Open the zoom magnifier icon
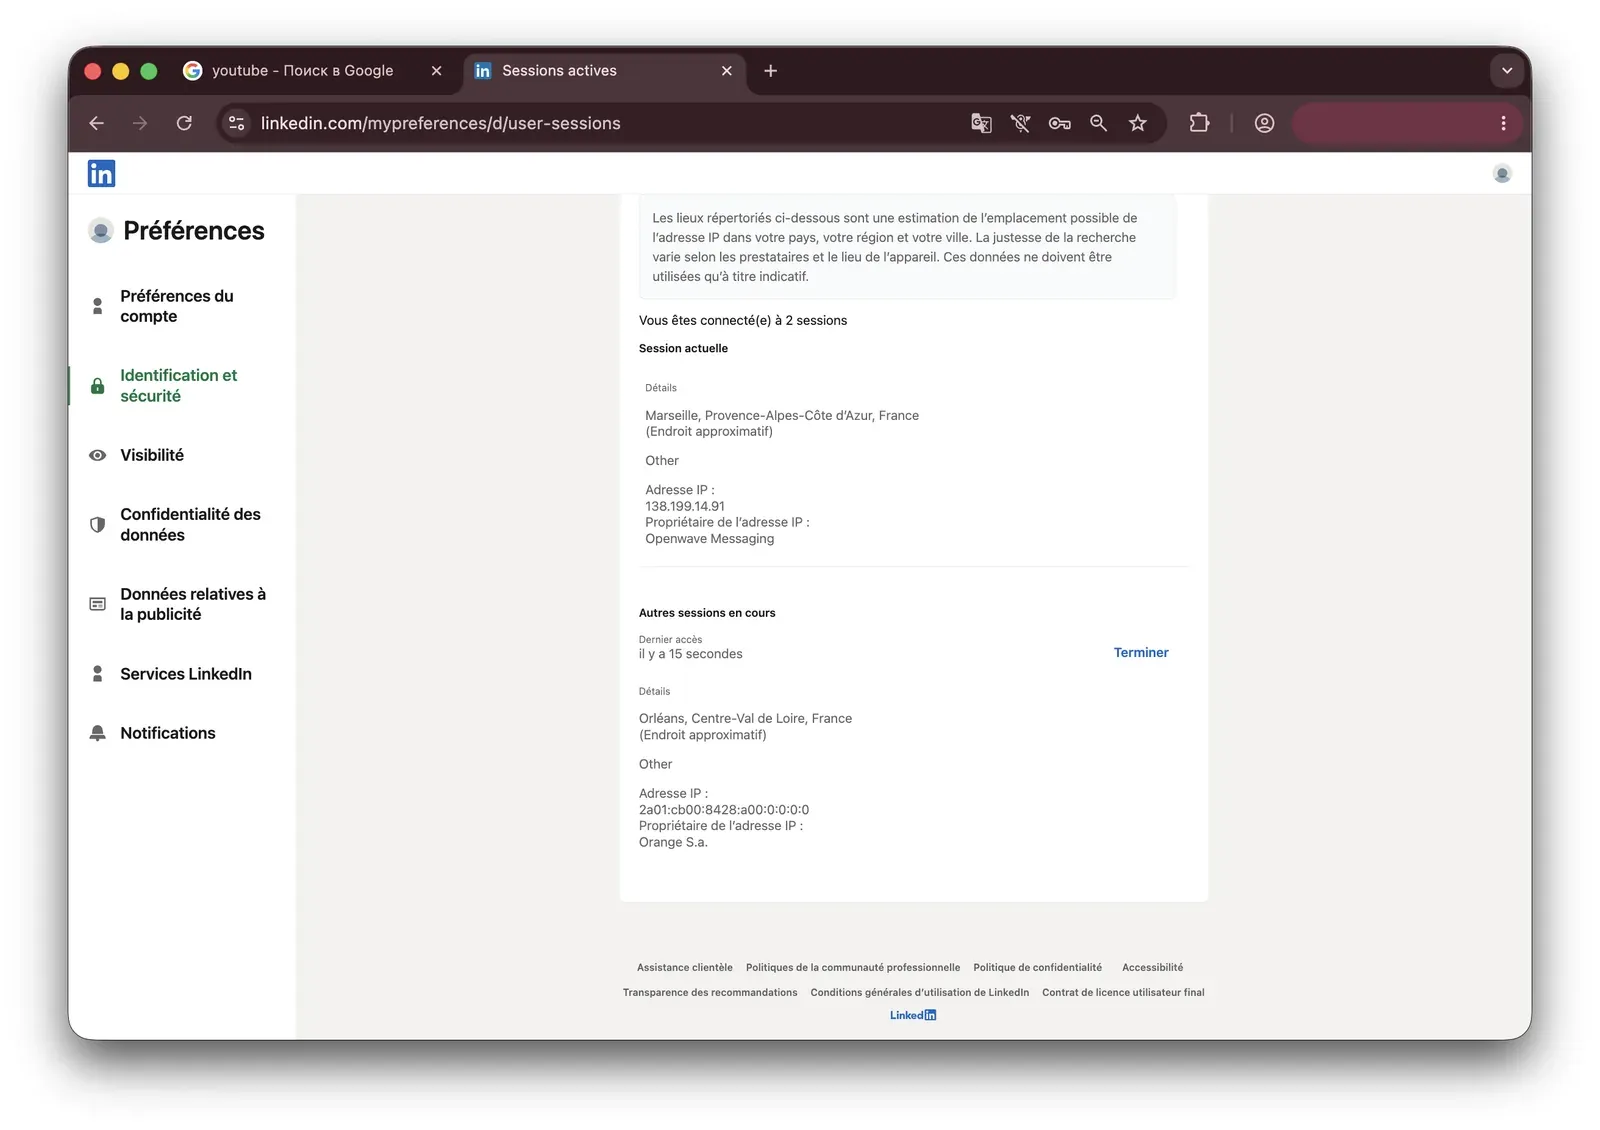 tap(1098, 123)
